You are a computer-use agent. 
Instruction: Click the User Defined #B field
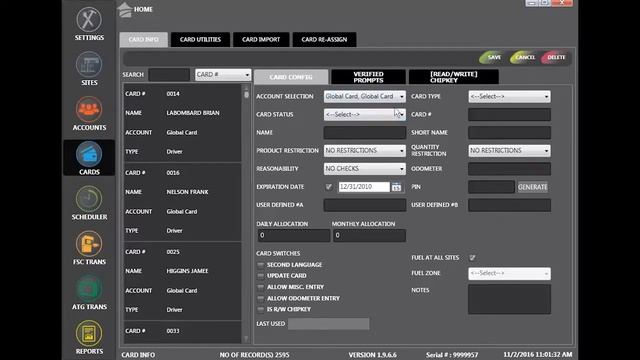click(x=509, y=205)
